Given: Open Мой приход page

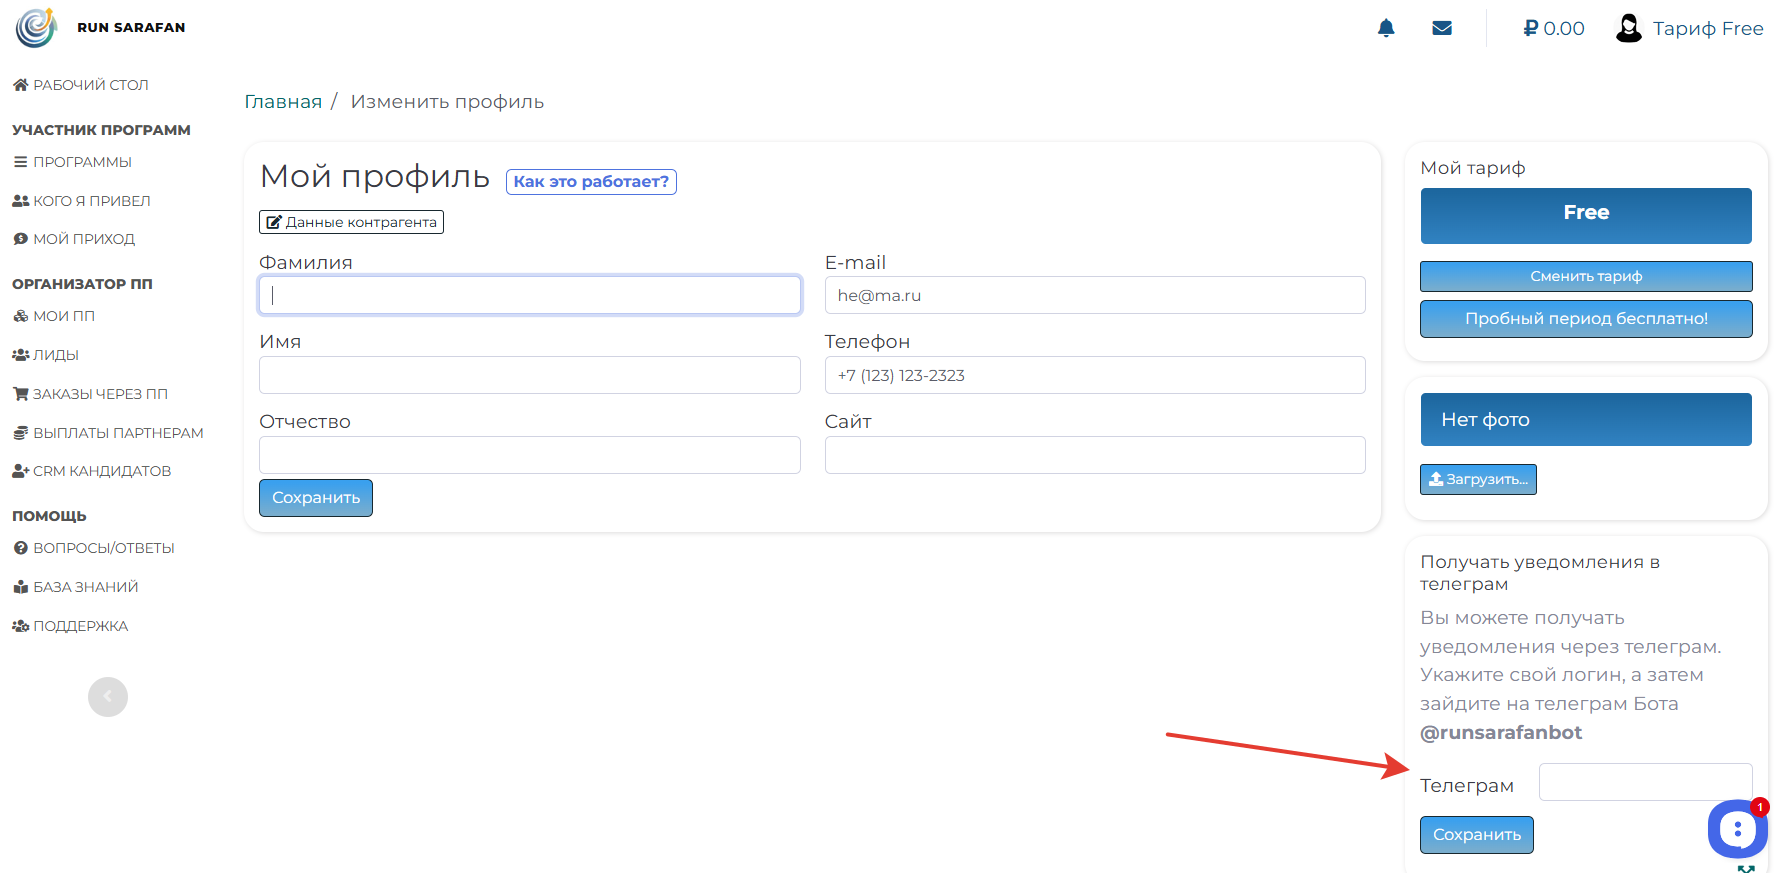Looking at the screenshot, I should (x=83, y=239).
